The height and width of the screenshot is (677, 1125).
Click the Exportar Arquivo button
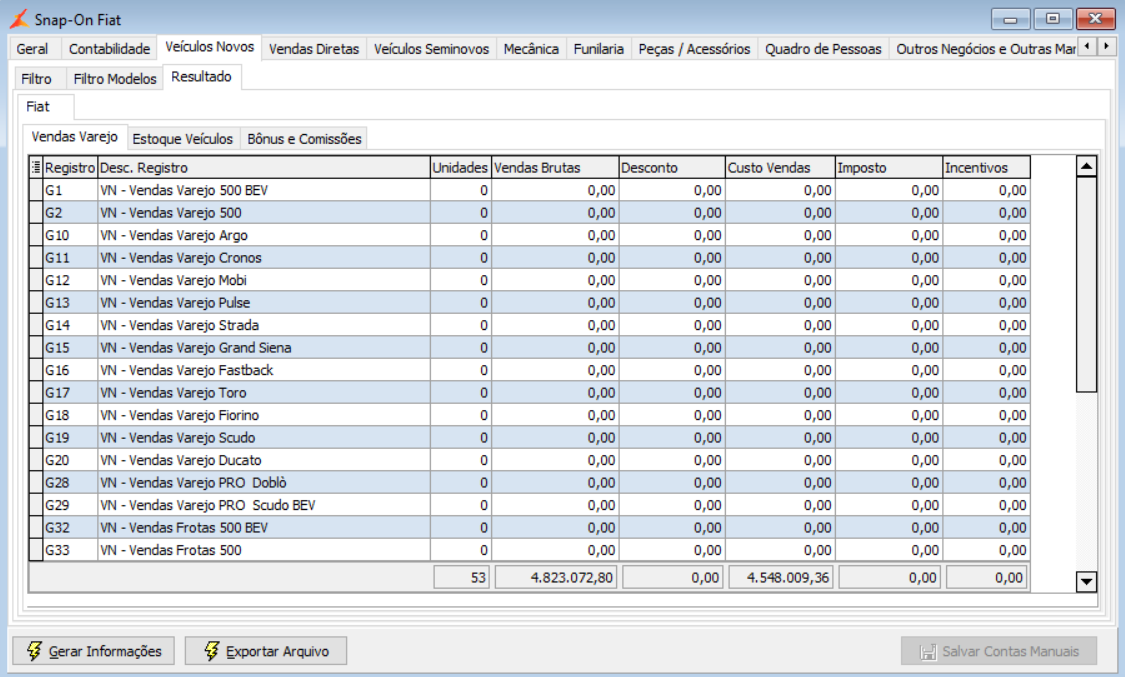[266, 650]
